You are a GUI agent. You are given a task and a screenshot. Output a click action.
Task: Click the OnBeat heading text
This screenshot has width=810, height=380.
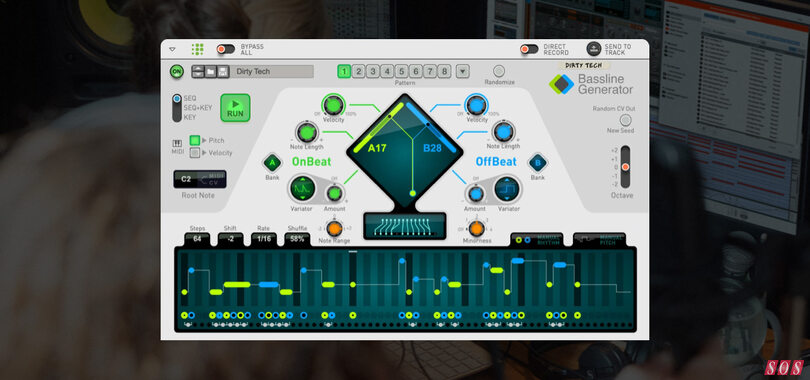coord(311,162)
